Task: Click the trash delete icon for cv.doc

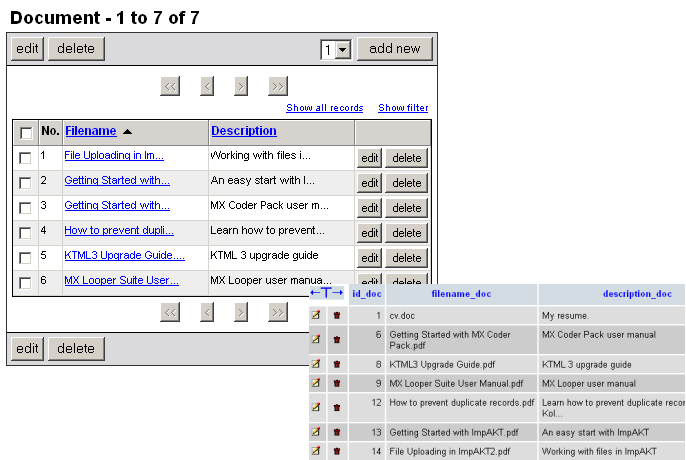Action: (x=337, y=315)
